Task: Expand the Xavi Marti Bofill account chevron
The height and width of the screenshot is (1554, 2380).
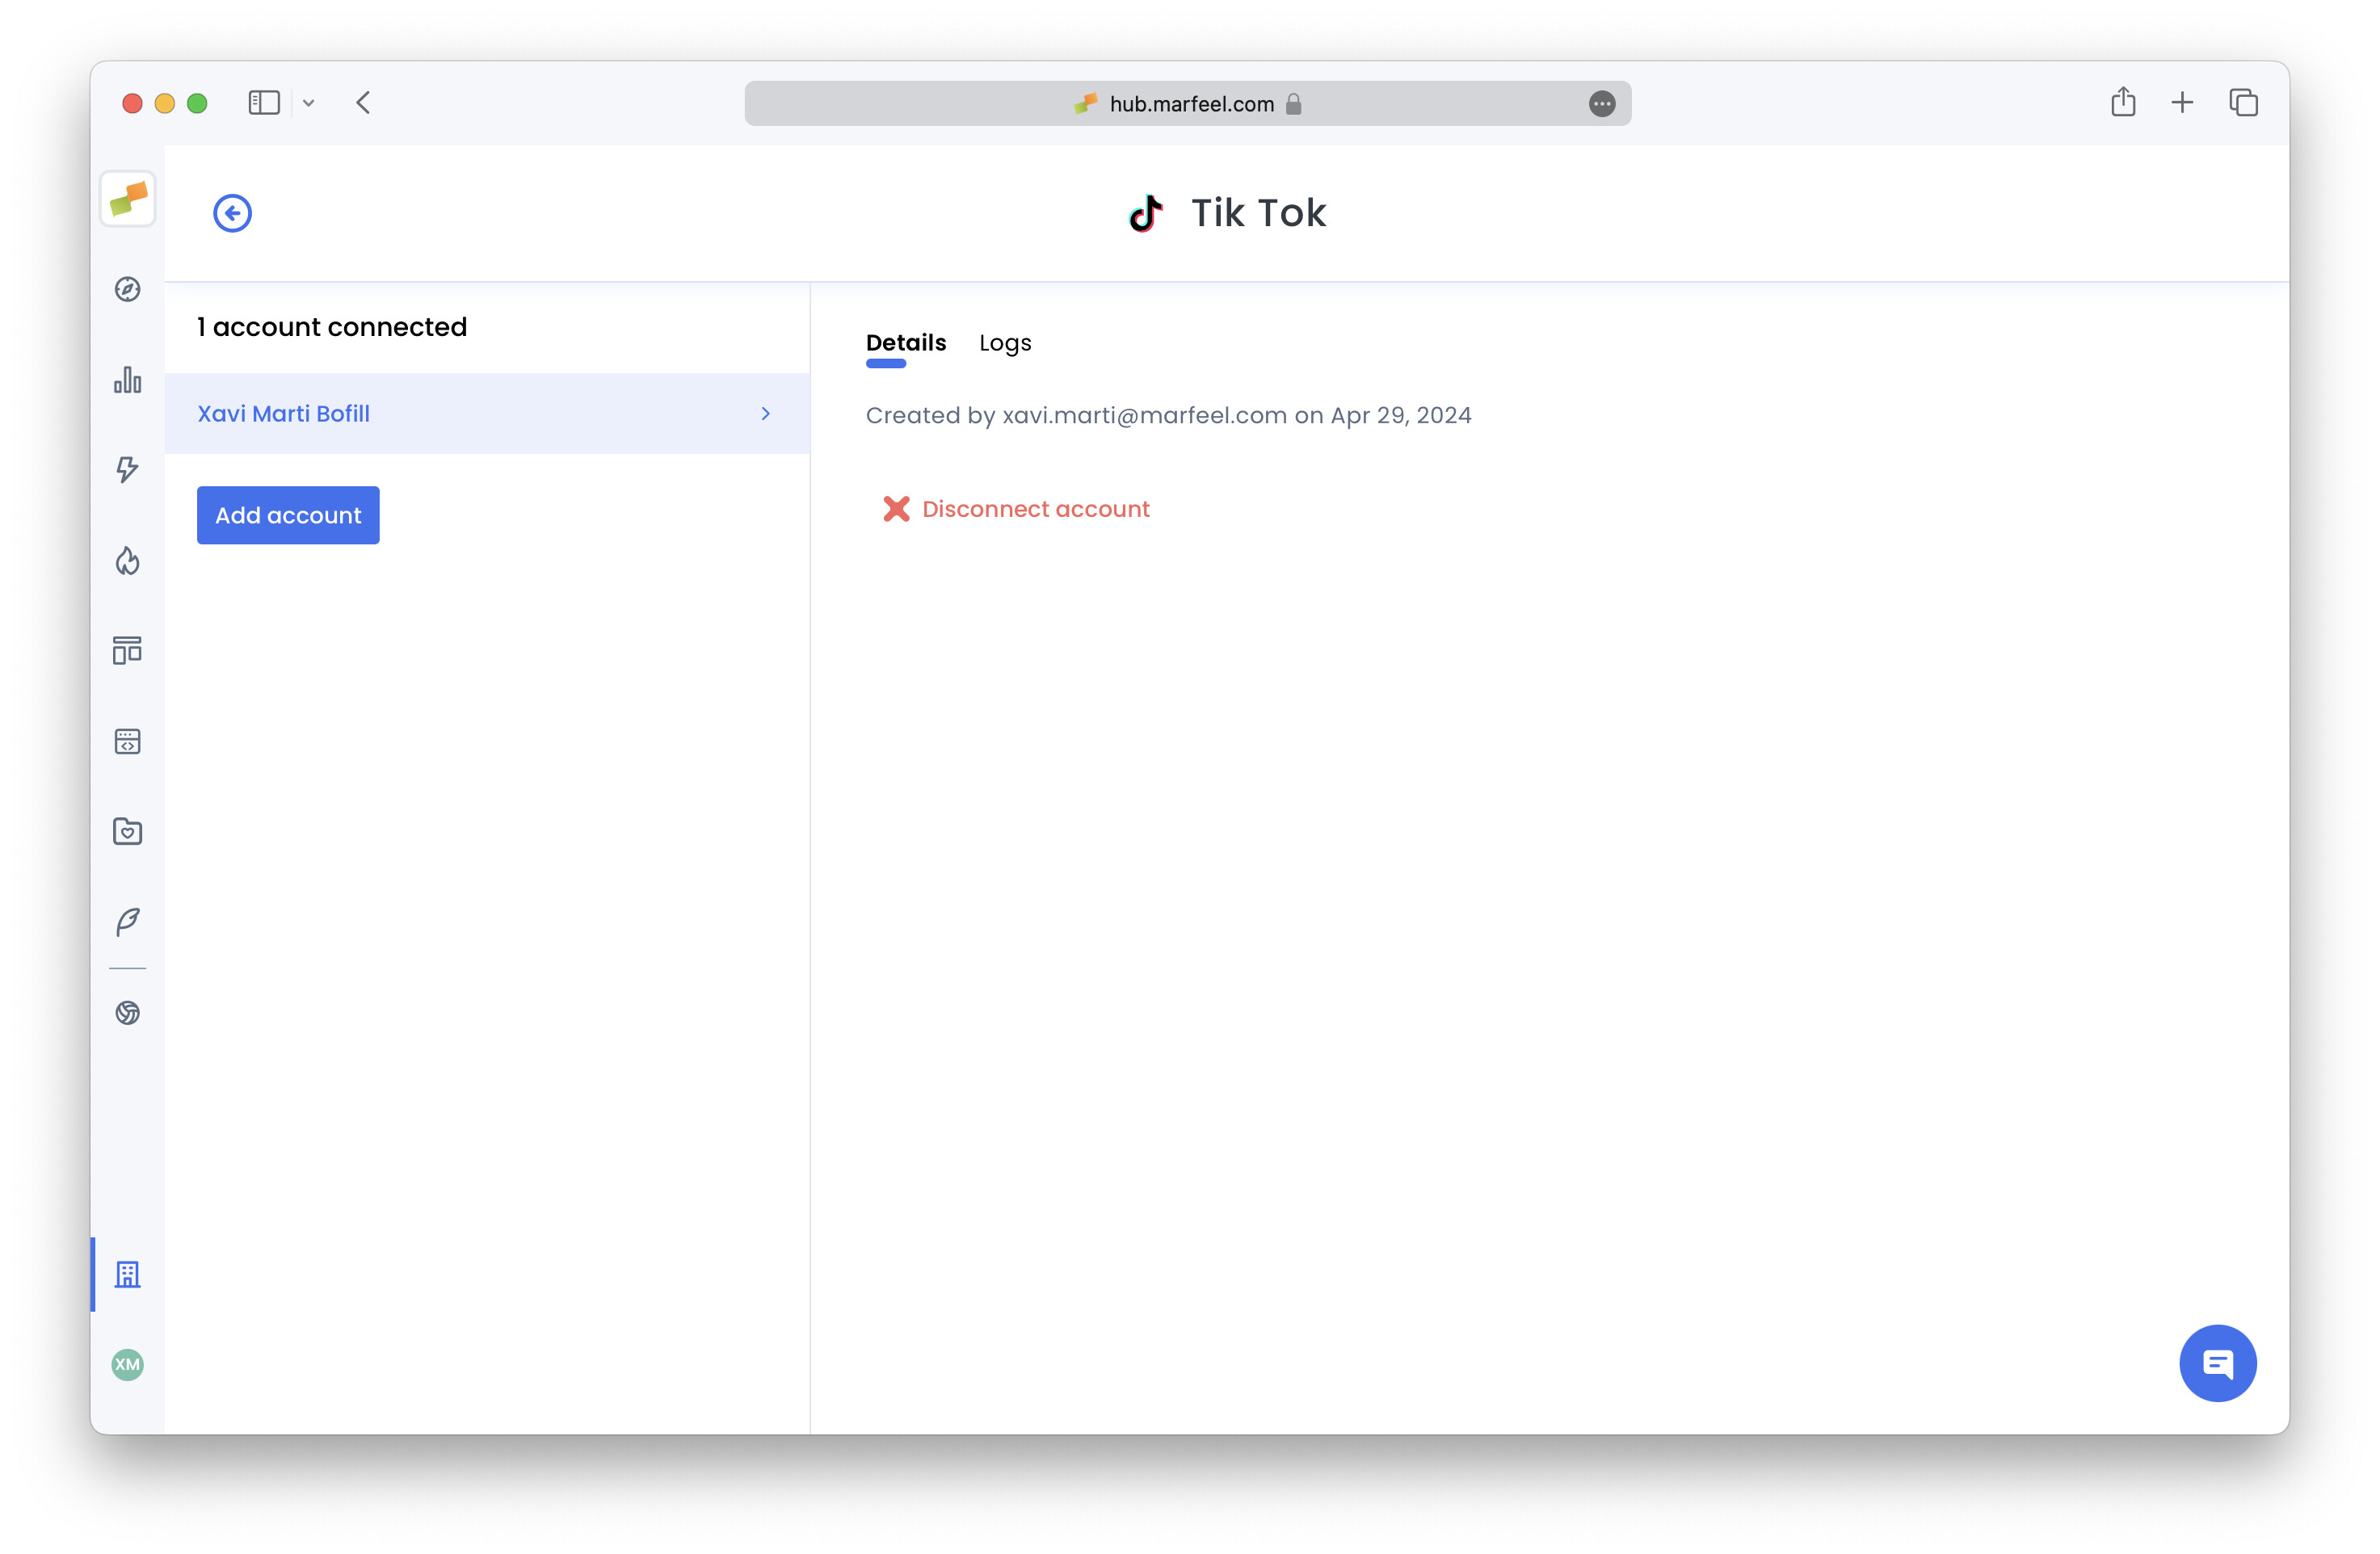Action: point(766,414)
